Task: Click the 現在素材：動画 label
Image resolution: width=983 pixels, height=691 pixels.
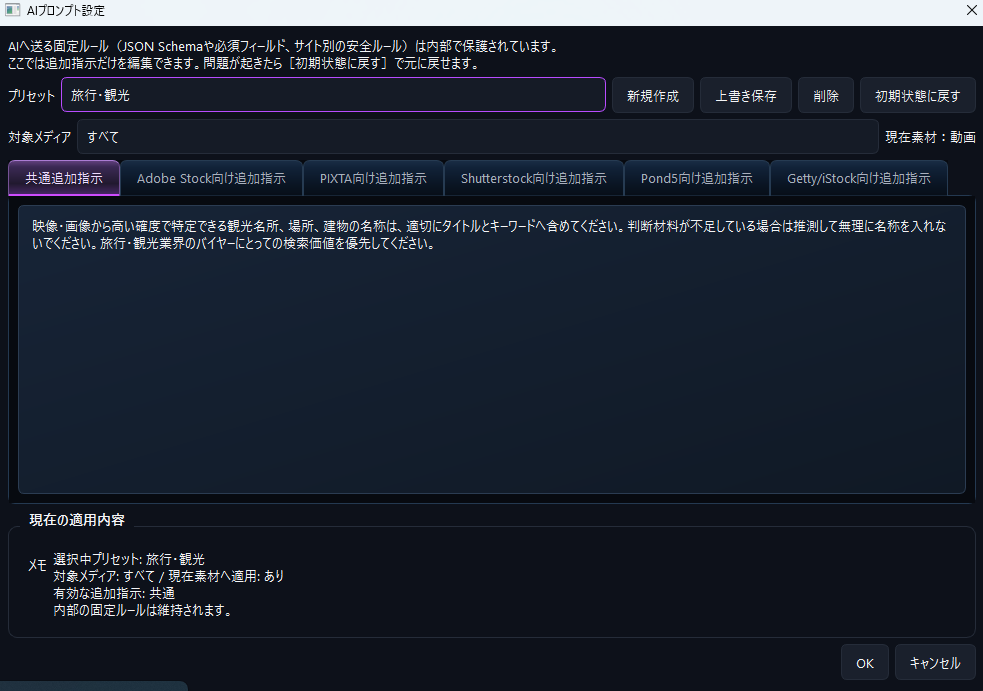Action: pyautogui.click(x=930, y=137)
